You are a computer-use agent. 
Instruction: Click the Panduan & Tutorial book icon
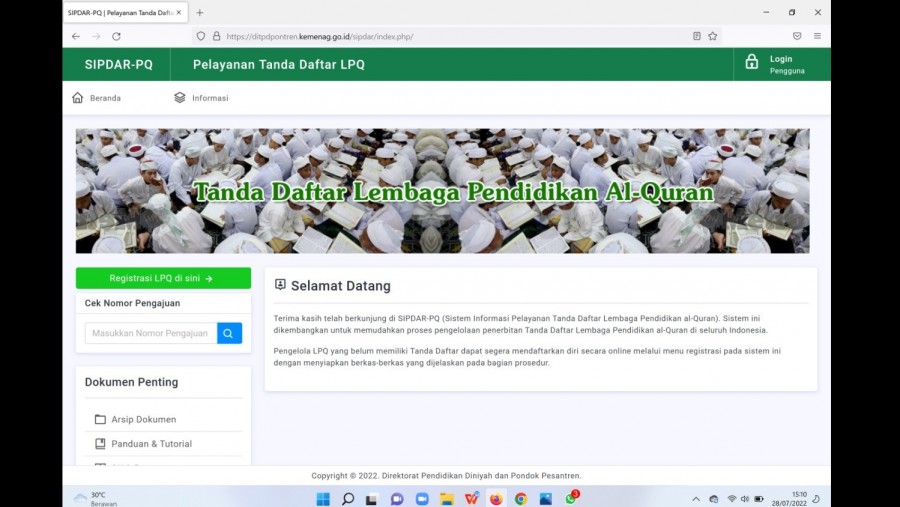tap(100, 444)
